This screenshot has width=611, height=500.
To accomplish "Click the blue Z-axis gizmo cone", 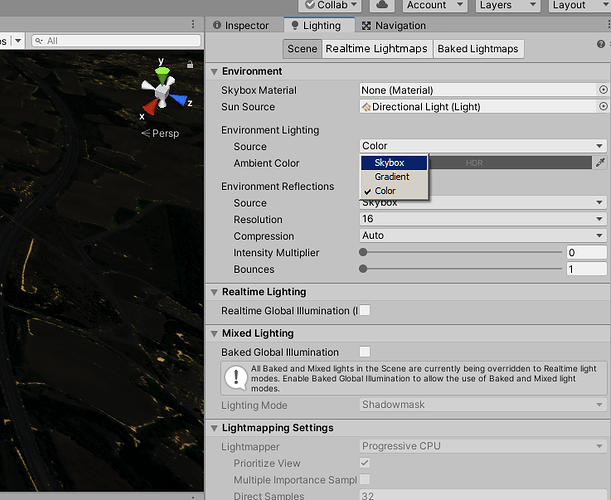I will coord(179,100).
